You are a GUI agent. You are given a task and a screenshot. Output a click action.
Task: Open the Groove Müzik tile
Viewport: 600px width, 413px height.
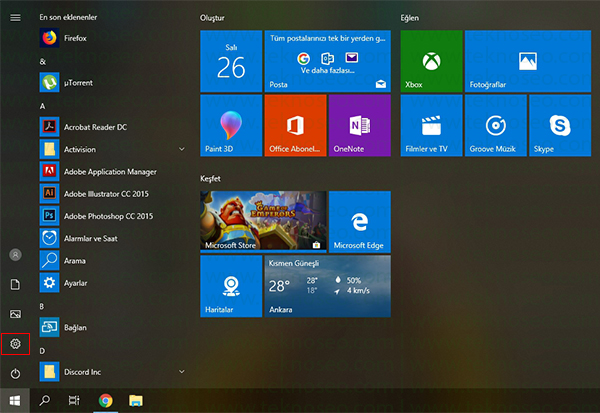496,126
